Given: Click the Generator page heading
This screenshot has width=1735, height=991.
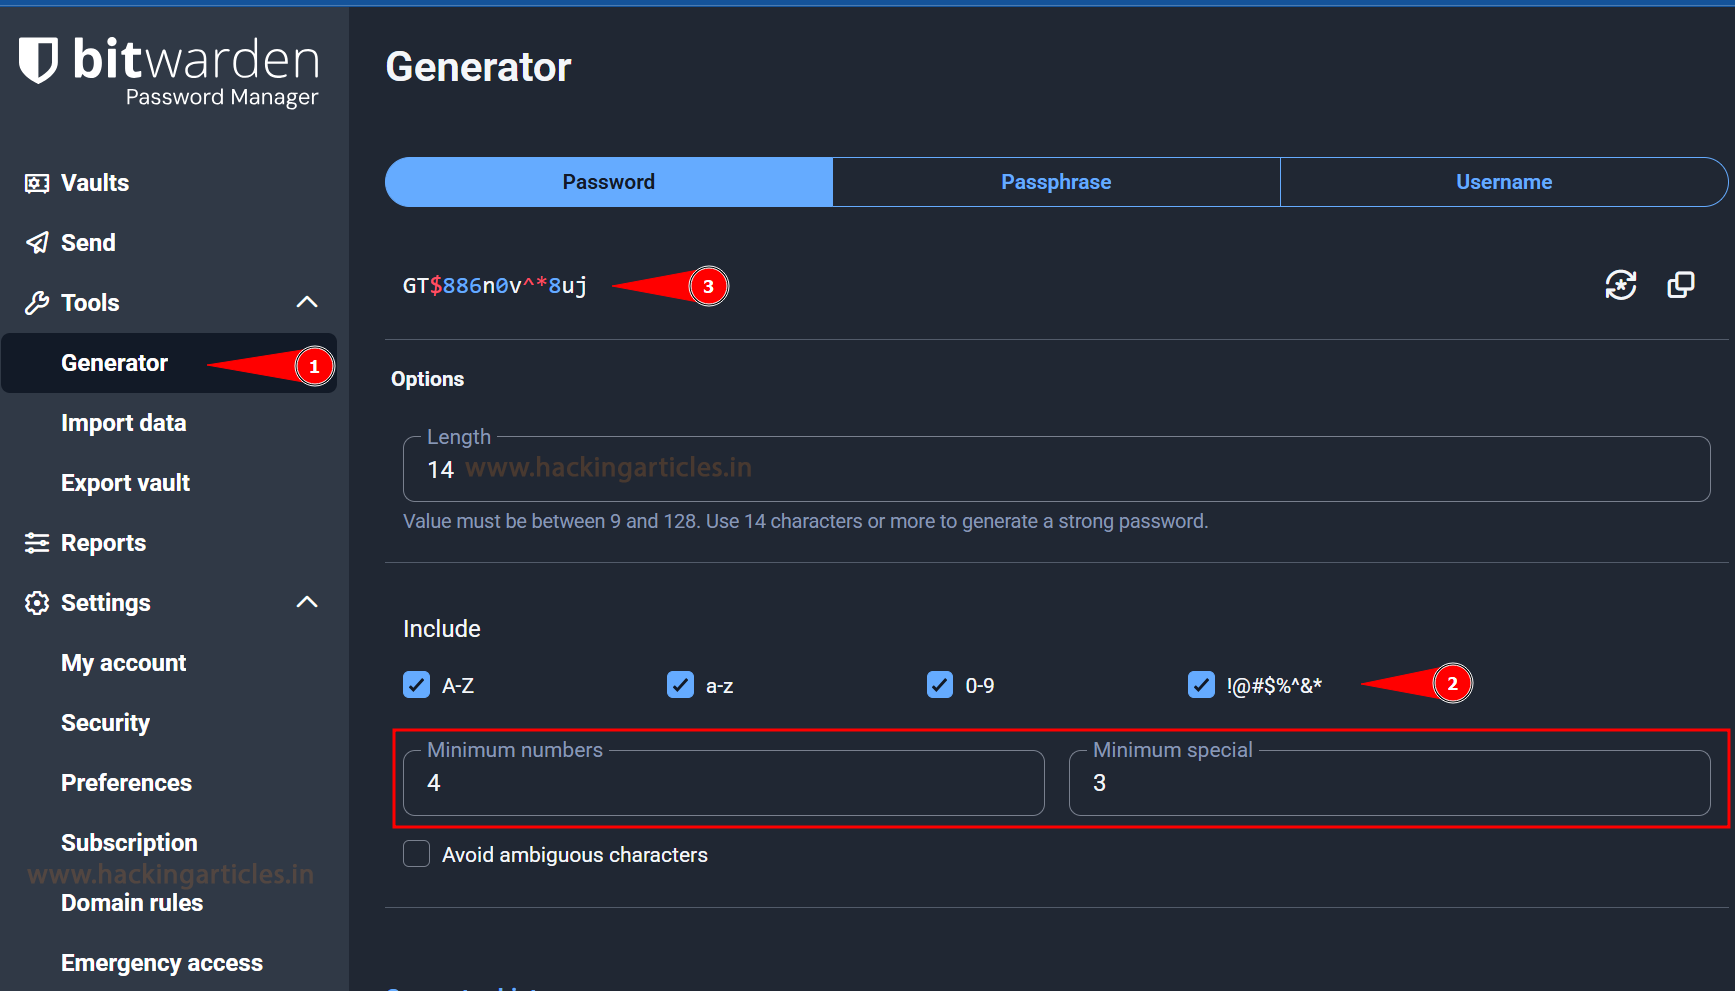Looking at the screenshot, I should click(478, 67).
